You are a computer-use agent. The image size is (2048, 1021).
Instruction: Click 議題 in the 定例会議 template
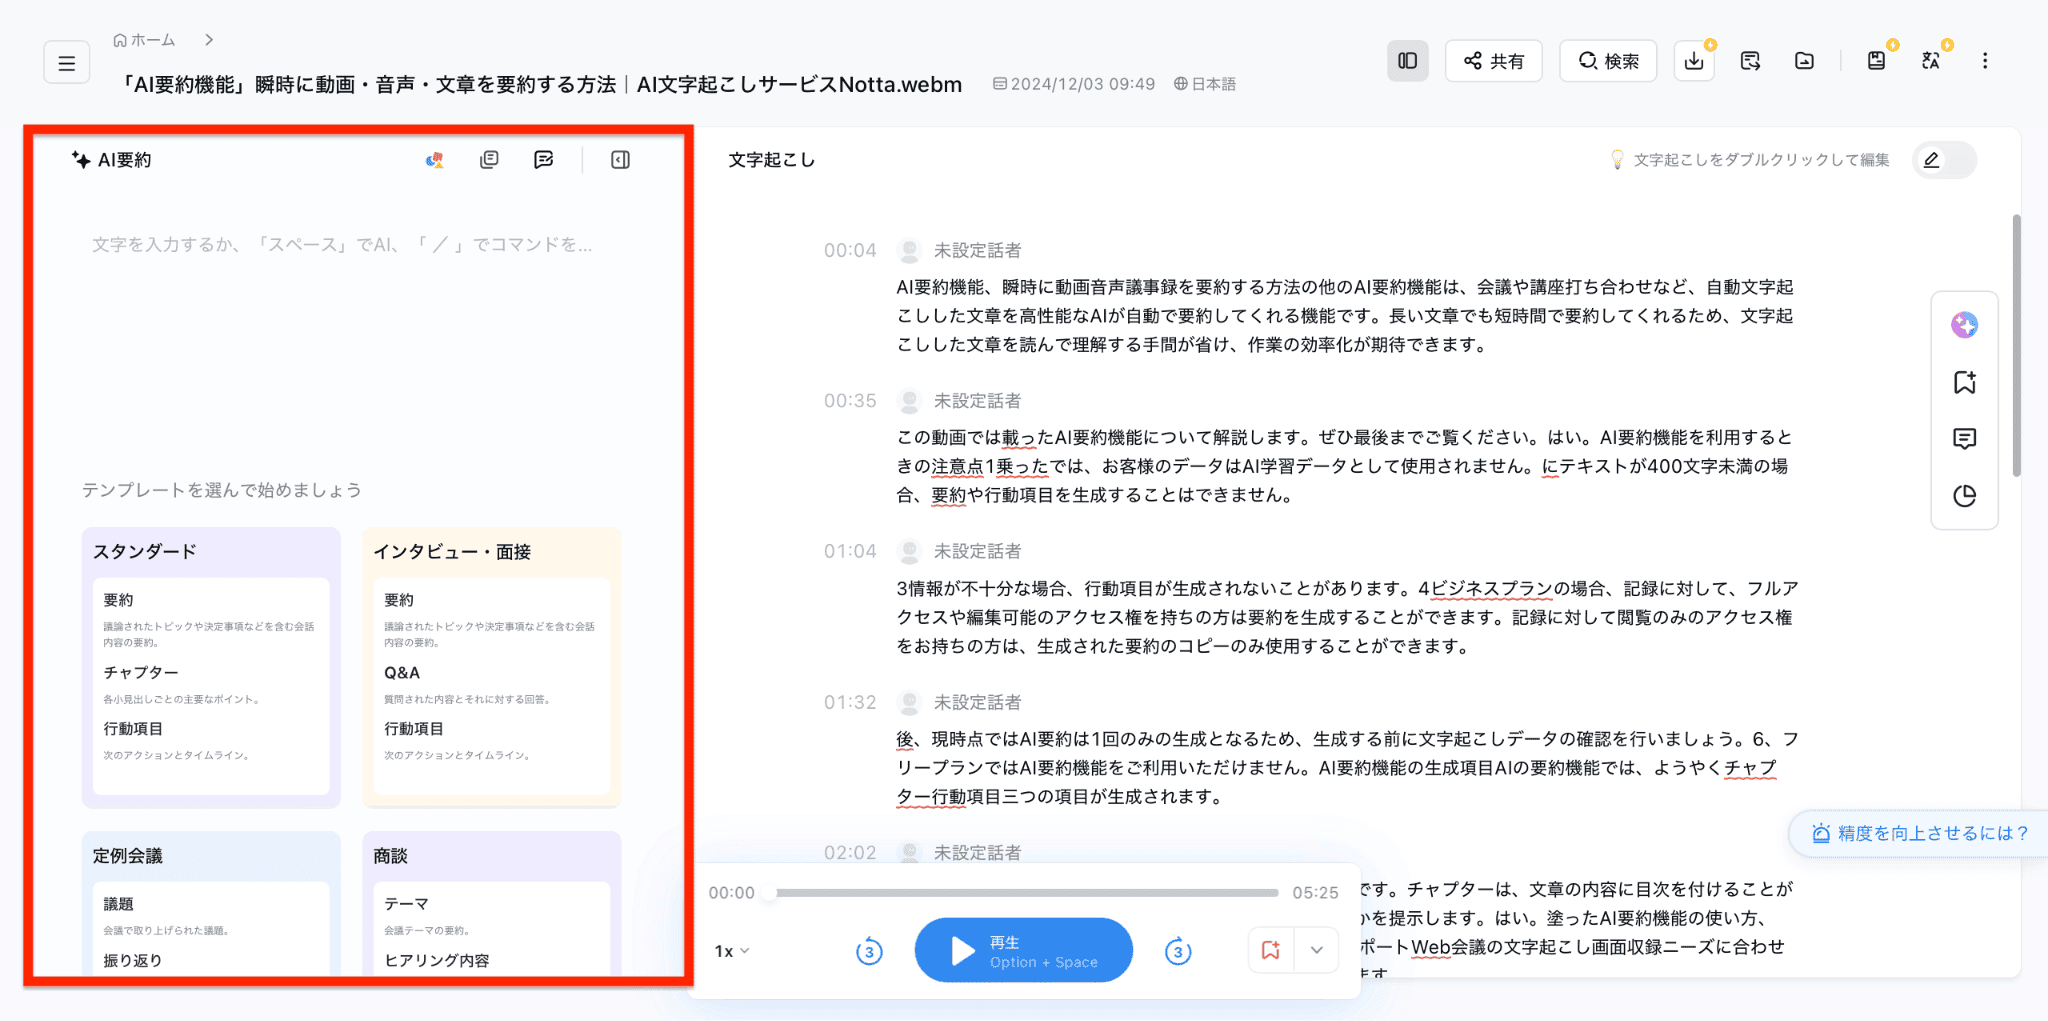pos(118,904)
